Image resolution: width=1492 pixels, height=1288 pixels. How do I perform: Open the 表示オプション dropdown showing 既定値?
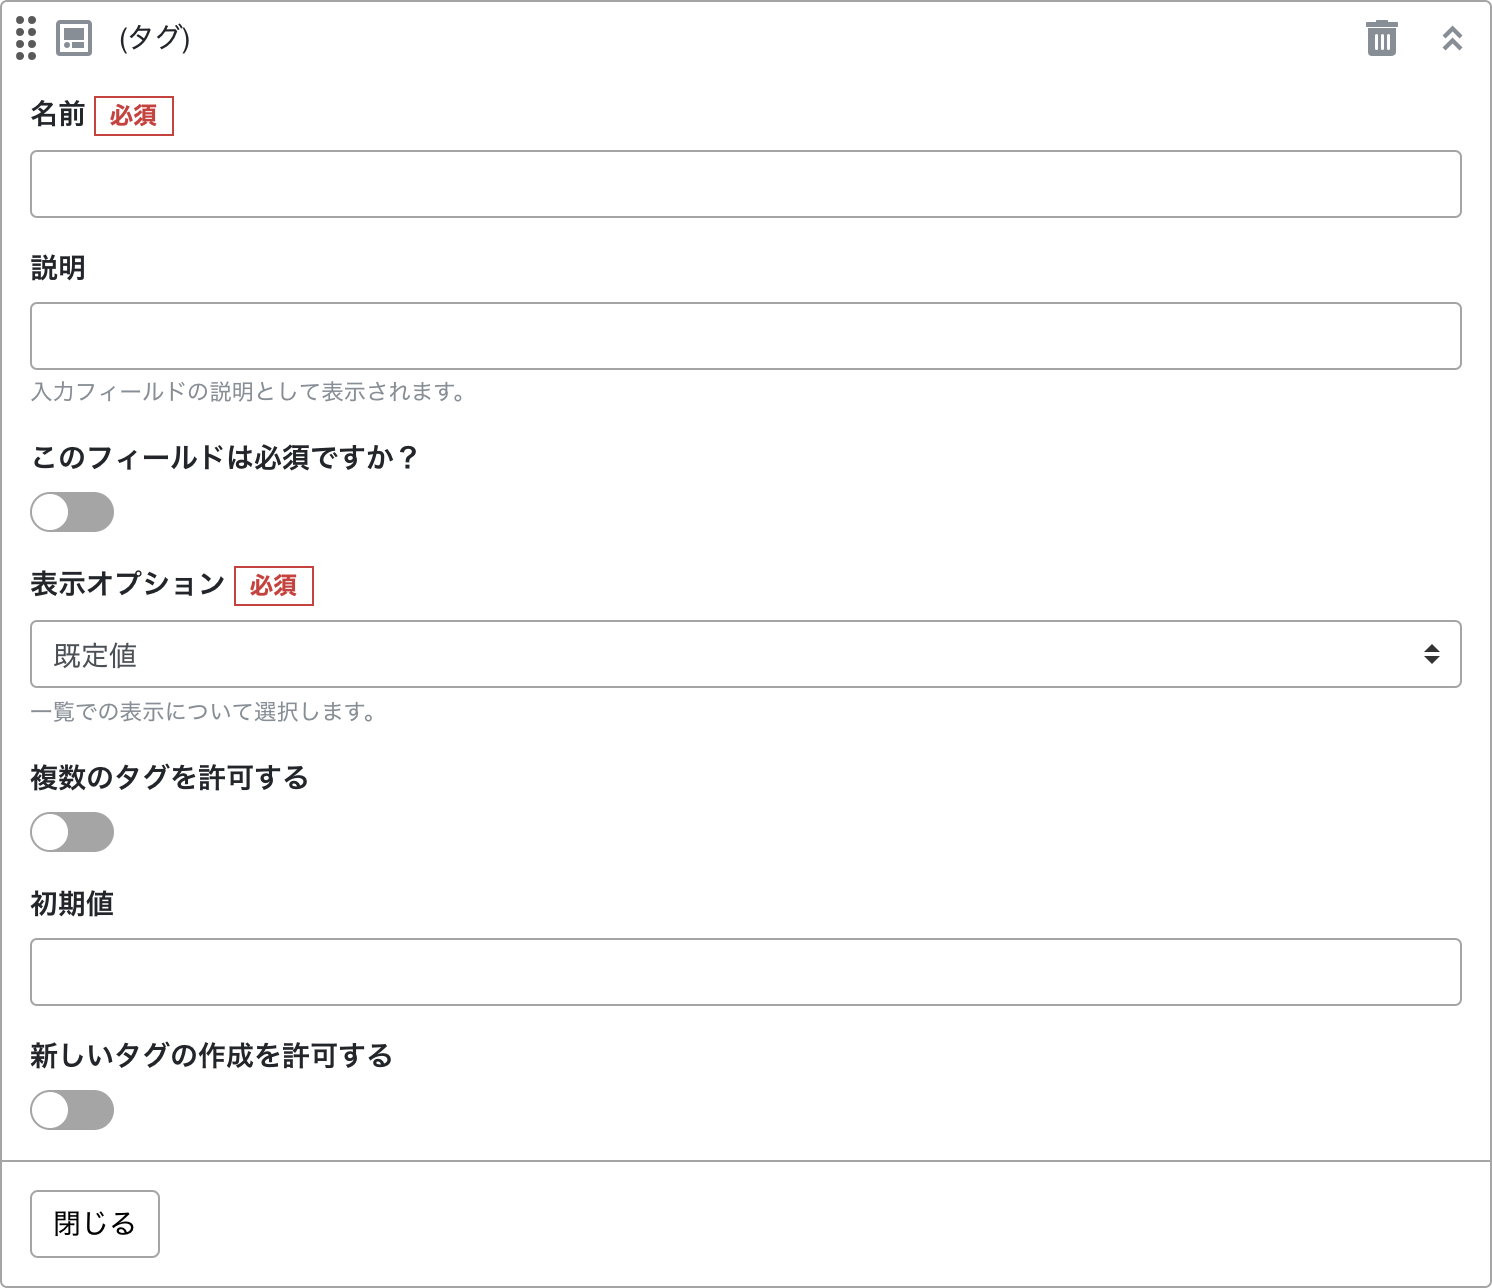pos(746,654)
